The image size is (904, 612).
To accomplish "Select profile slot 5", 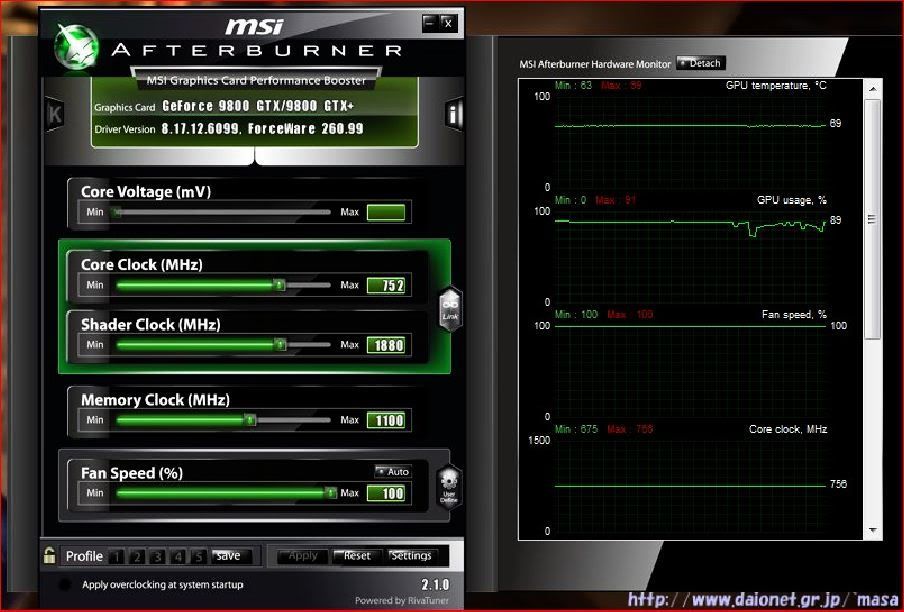I will (x=199, y=557).
